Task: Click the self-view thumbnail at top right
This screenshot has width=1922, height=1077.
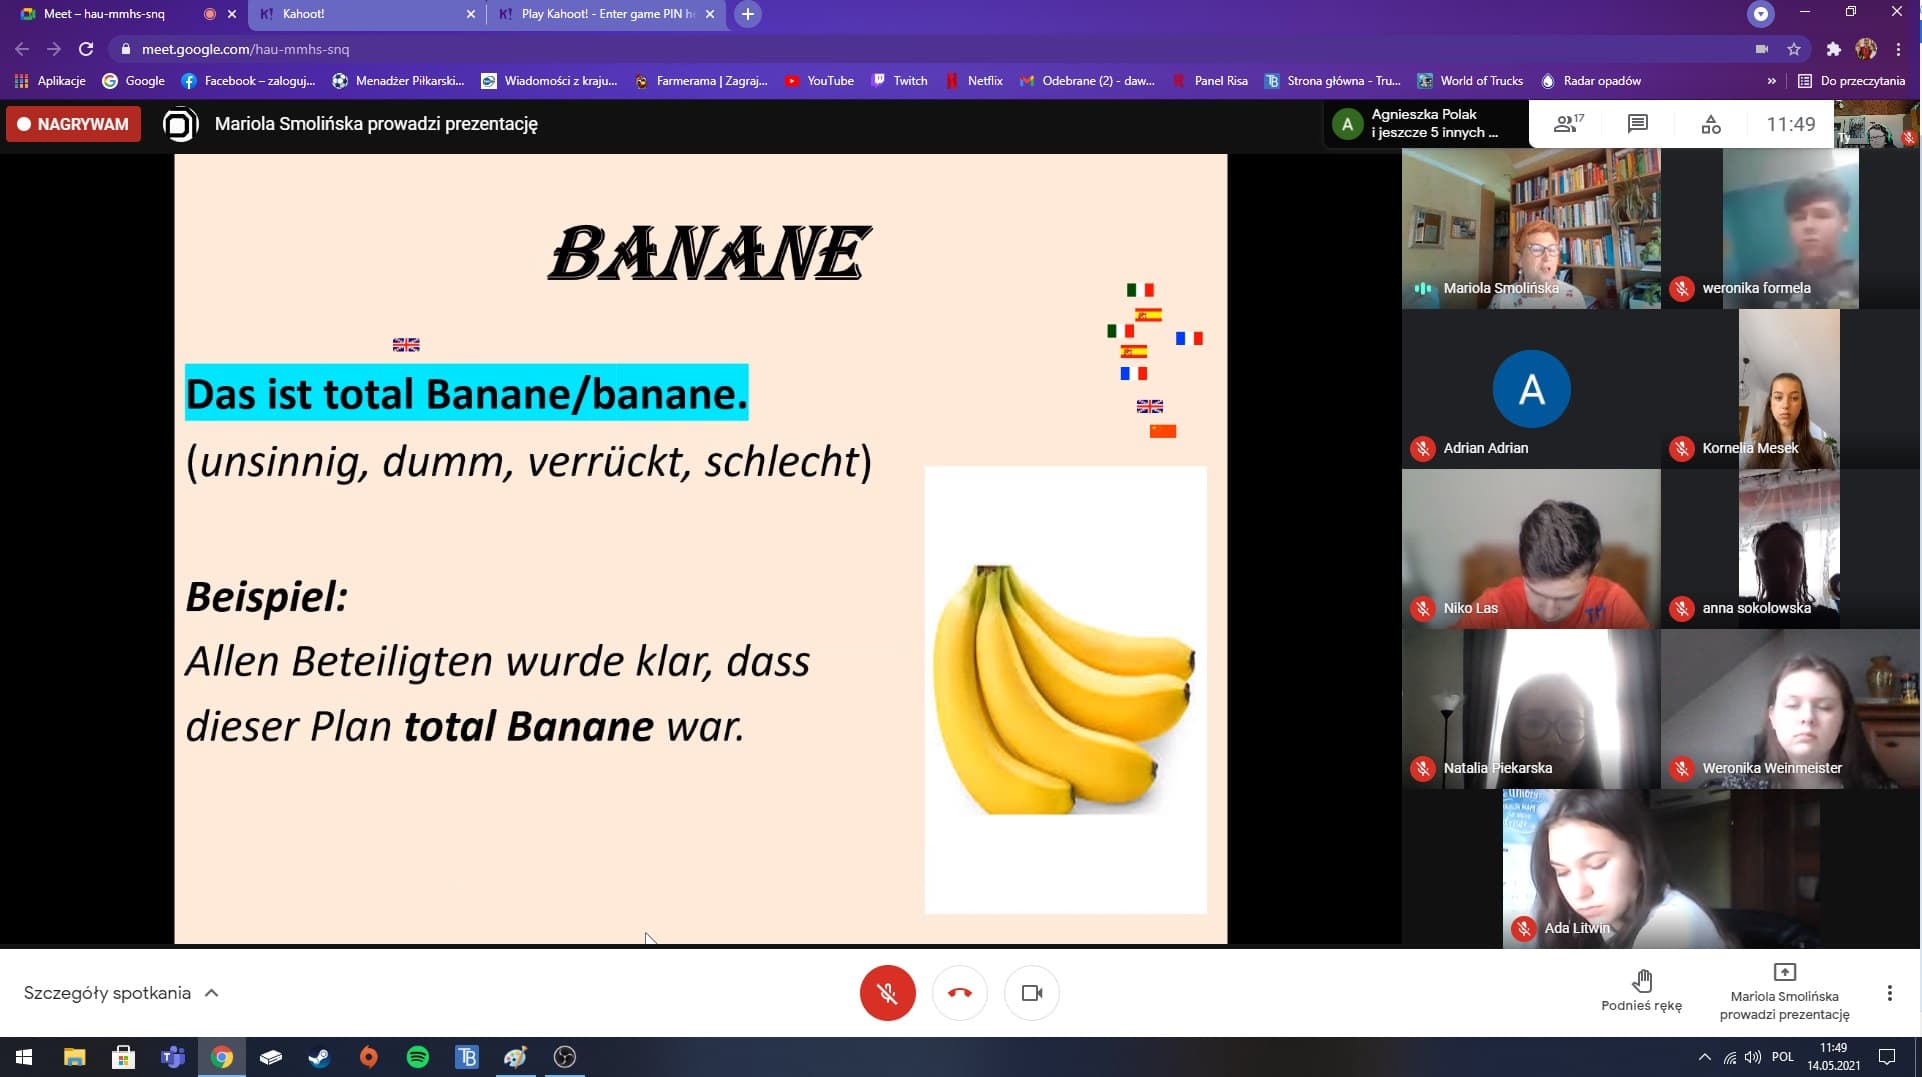Action: [x=1877, y=124]
